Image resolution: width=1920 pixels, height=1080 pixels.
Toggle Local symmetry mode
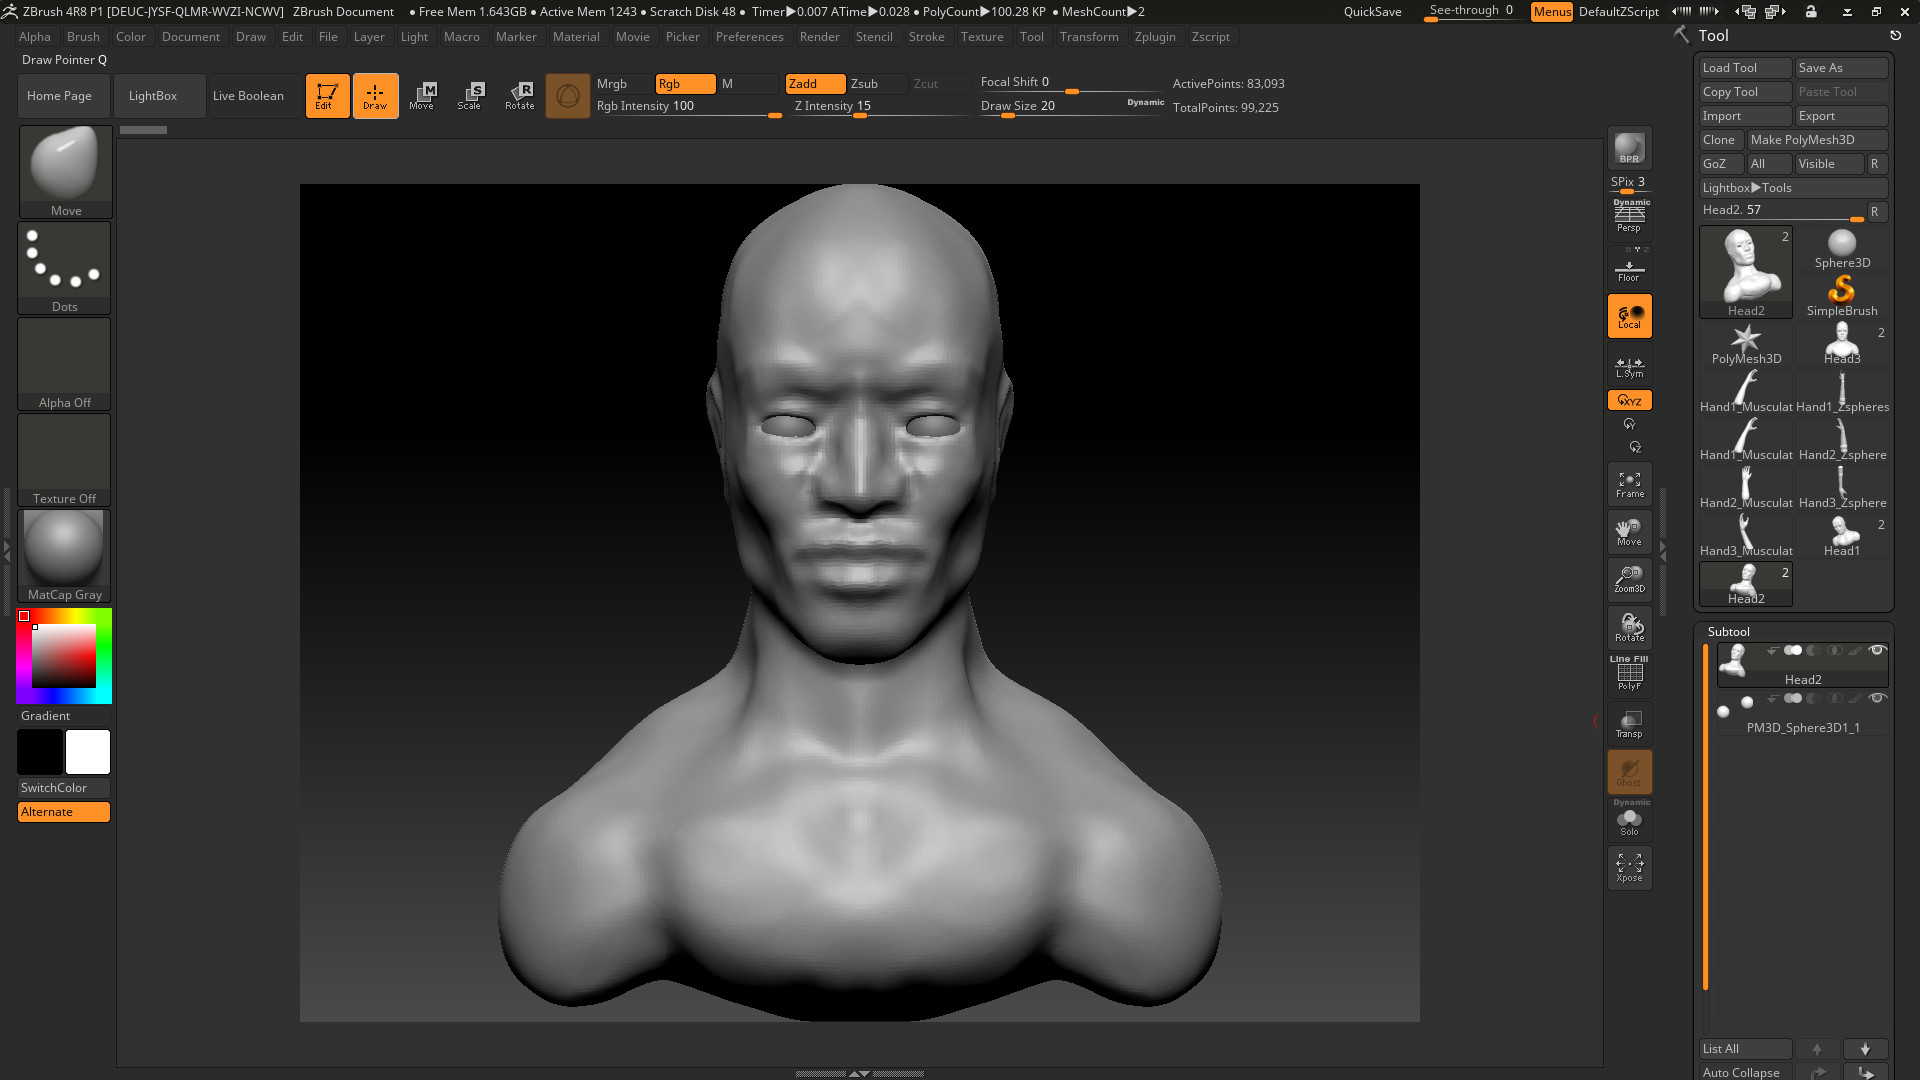tap(1629, 315)
